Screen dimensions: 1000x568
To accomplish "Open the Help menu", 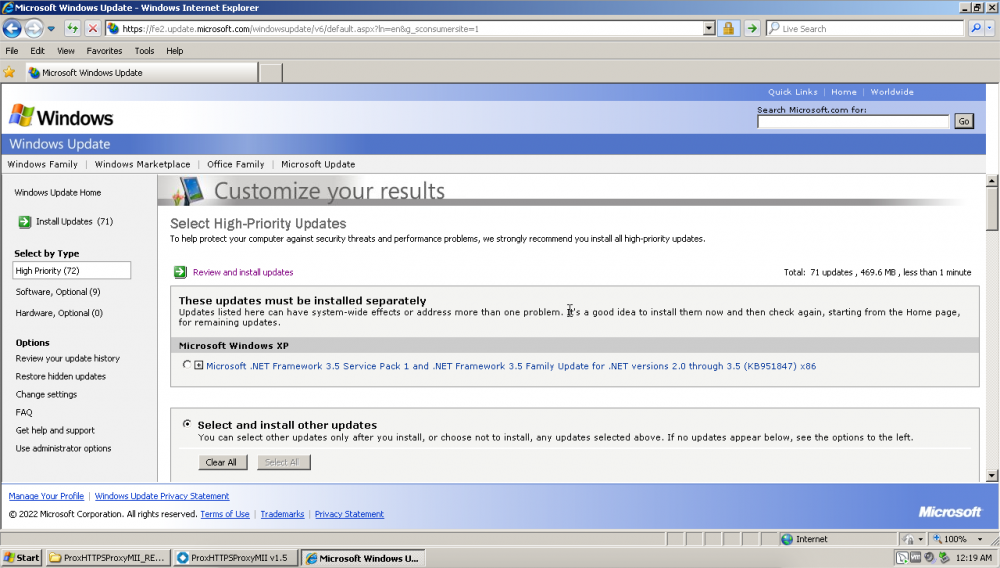I will point(175,51).
